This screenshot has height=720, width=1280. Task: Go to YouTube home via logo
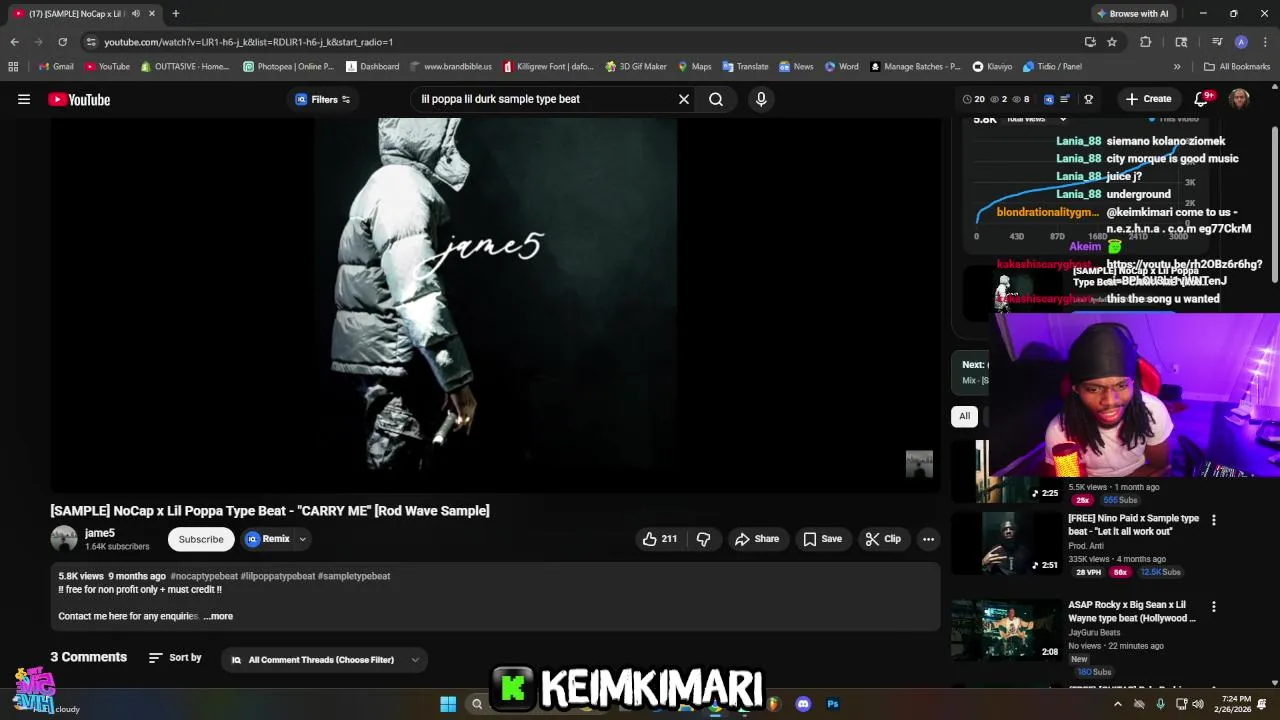[79, 99]
